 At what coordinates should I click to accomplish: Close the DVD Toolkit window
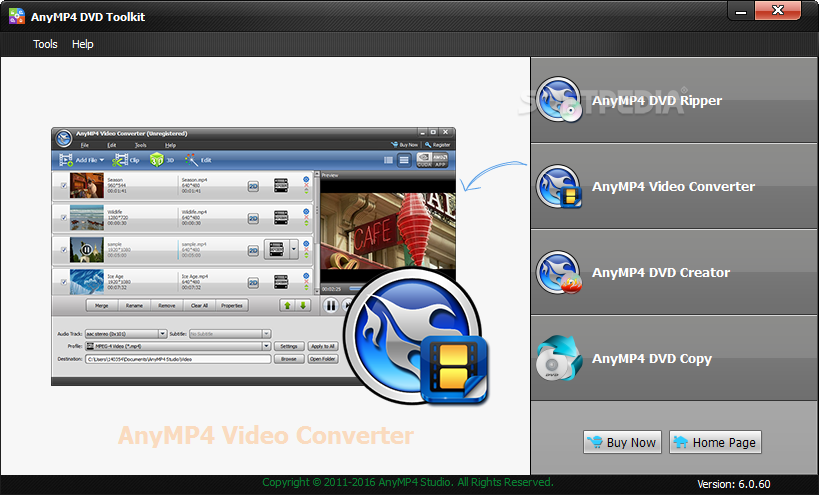pos(778,10)
